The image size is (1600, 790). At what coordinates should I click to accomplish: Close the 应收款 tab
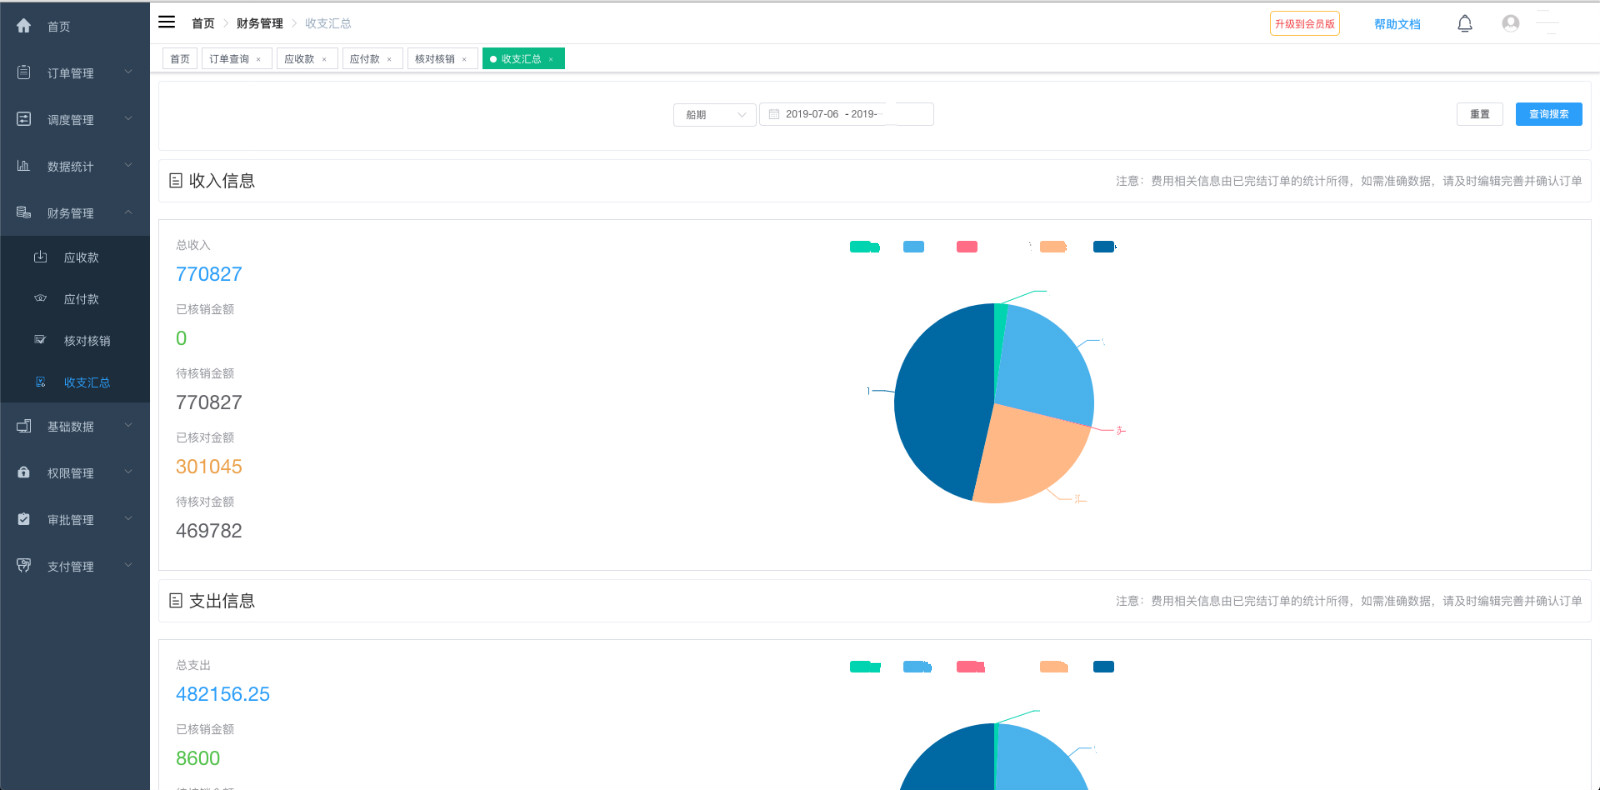(324, 59)
